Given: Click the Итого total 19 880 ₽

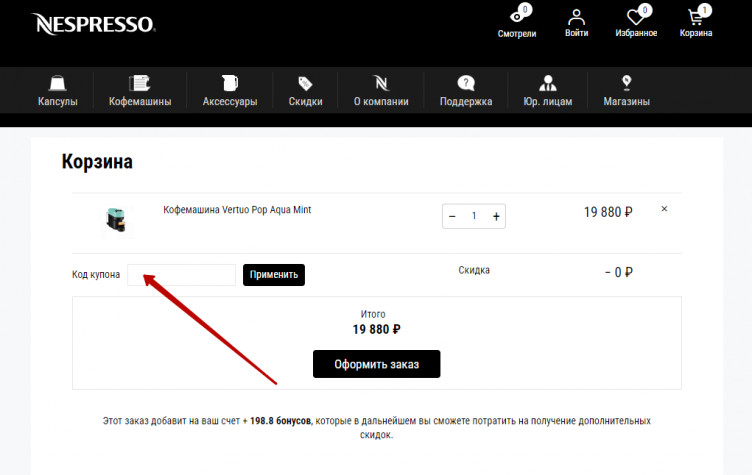Looking at the screenshot, I should 376,330.
